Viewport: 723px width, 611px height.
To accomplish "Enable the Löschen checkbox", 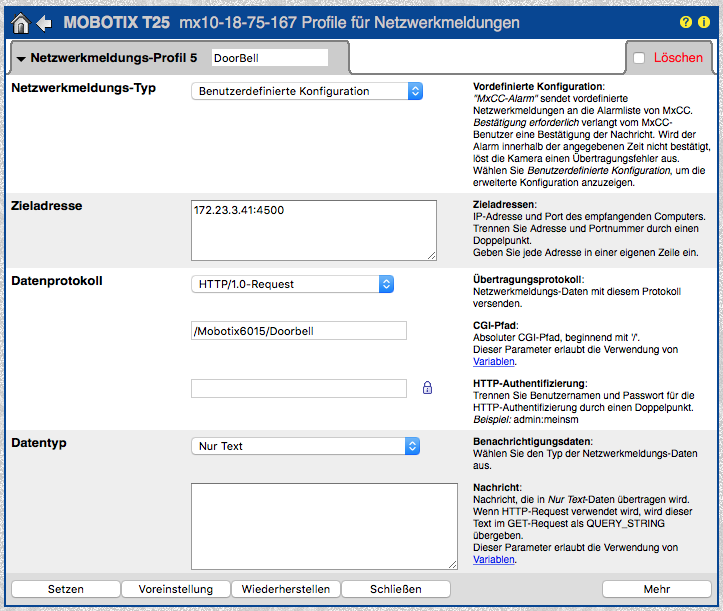I will [x=639, y=58].
